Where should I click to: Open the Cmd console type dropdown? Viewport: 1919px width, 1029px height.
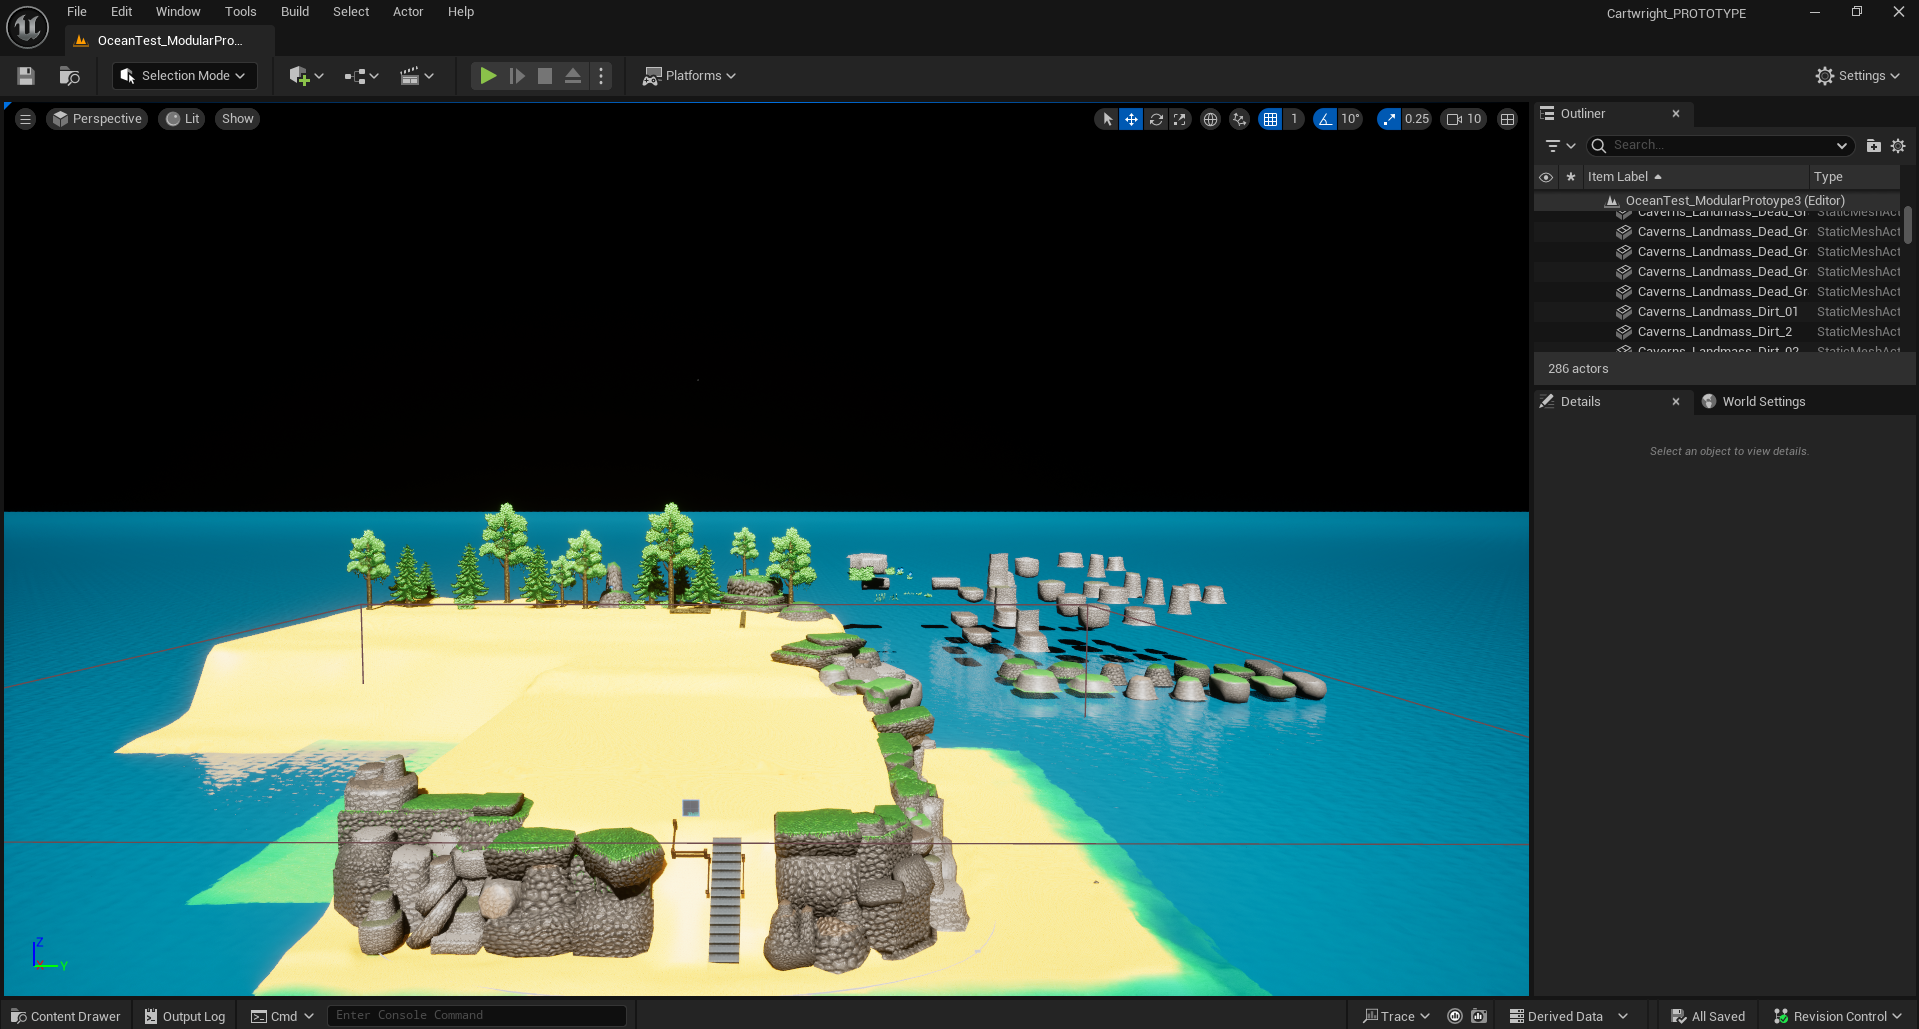[x=282, y=1016]
